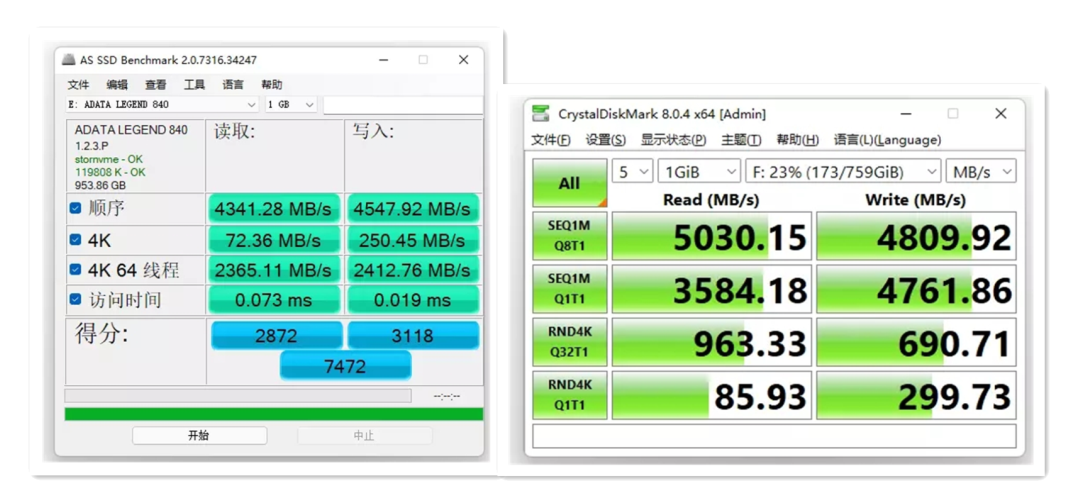This screenshot has height=497, width=1076.
Task: Click the 3584.18 read value
Action: (x=712, y=289)
